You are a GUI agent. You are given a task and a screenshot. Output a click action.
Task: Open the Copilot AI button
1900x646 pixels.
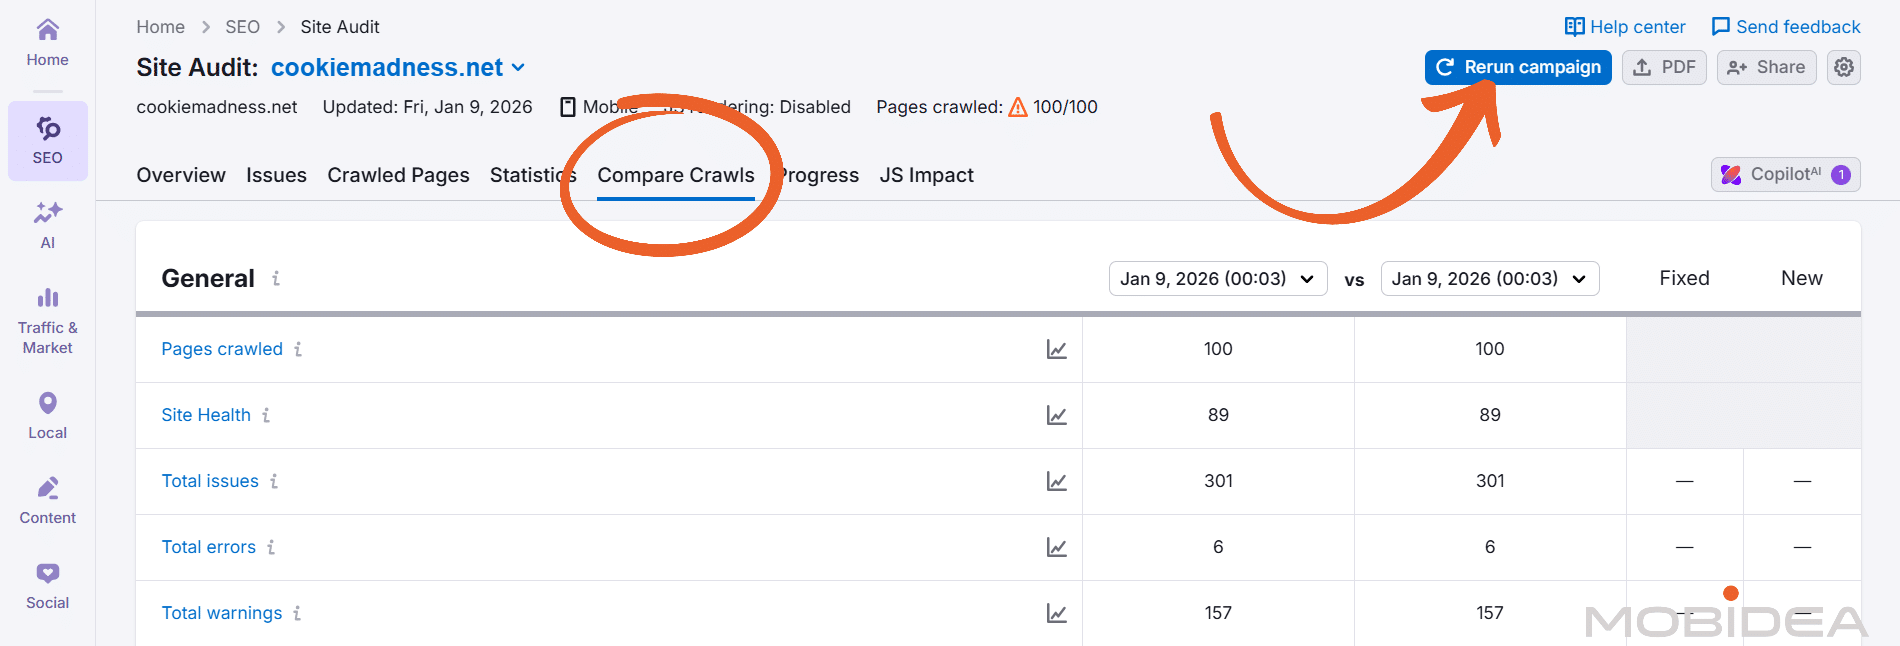pyautogui.click(x=1786, y=175)
